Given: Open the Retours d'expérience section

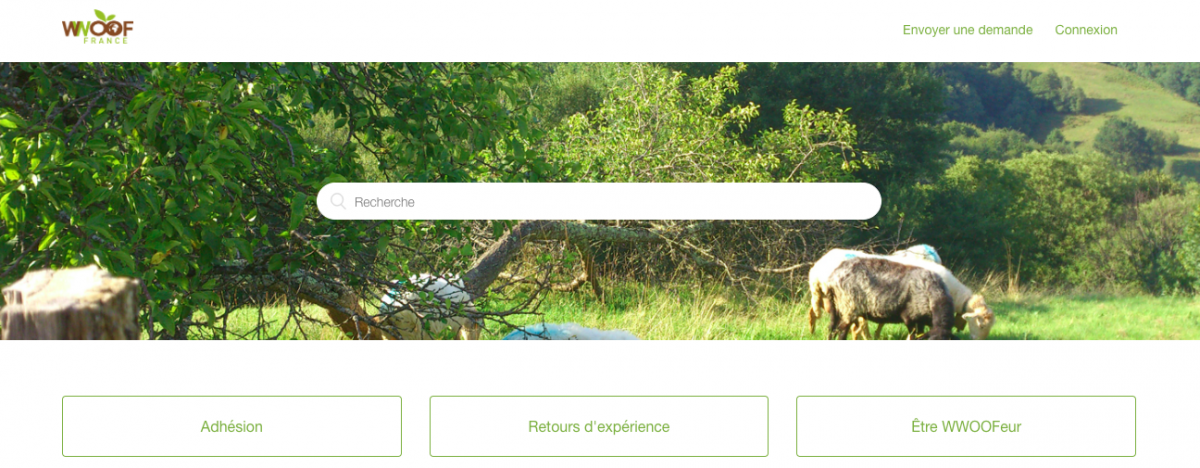Looking at the screenshot, I should 599,426.
